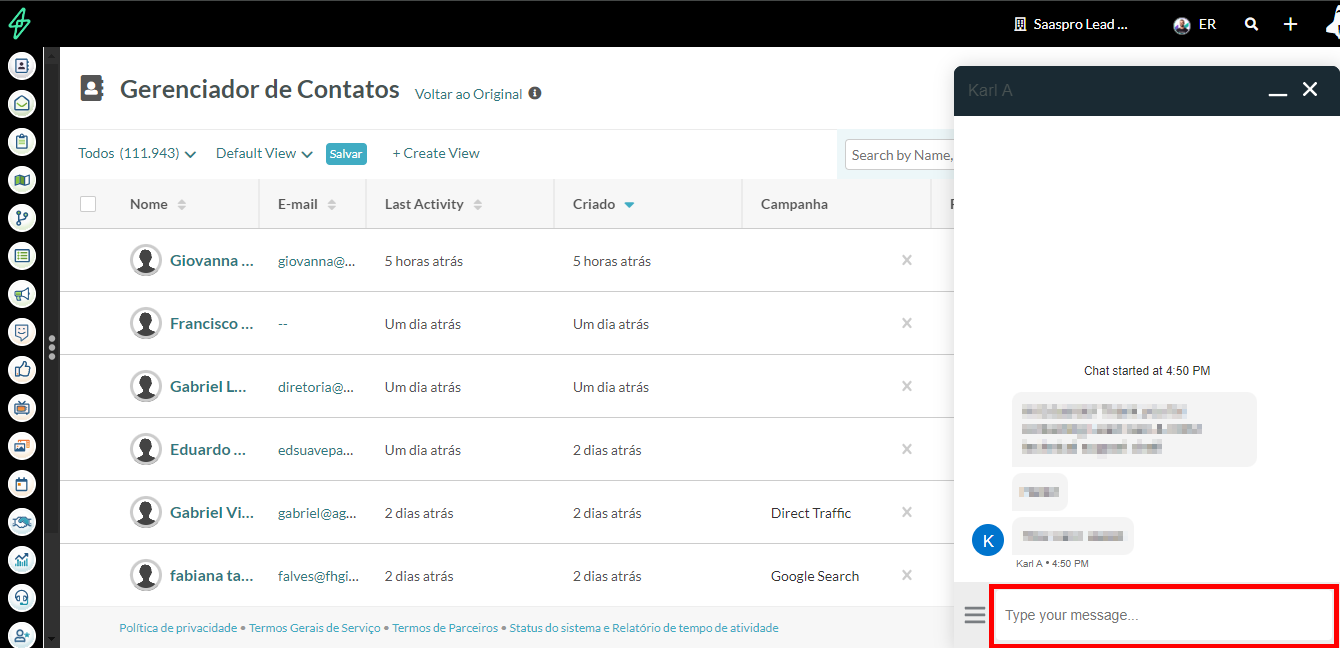Expand the Todos (111.943) filter dropdown
Viewport: 1340px width, 648px height.
[x=137, y=154]
